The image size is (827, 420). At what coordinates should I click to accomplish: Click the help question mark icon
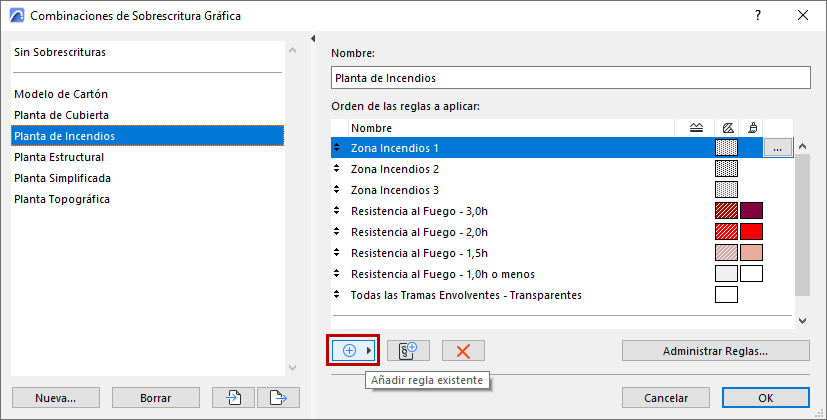(x=759, y=16)
